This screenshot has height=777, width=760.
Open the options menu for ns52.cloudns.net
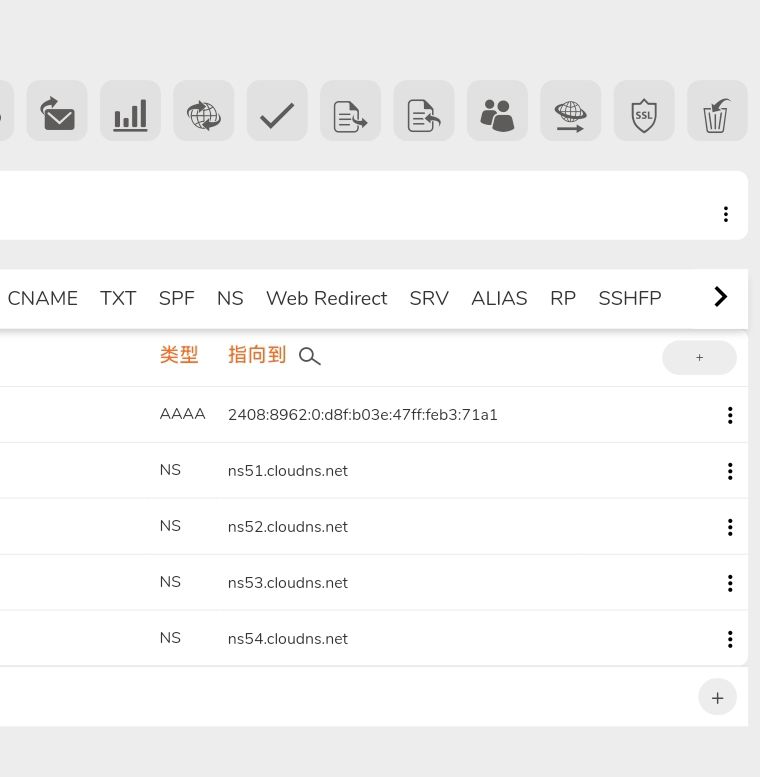click(x=730, y=527)
